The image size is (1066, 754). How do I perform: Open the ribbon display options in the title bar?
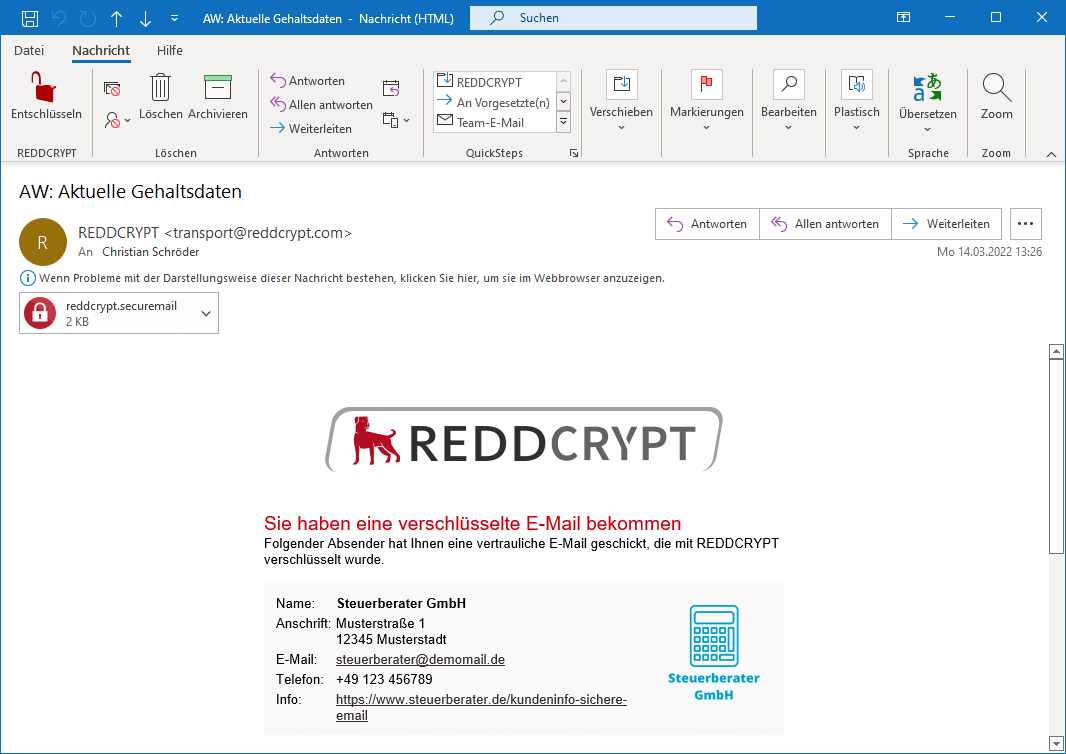(904, 18)
